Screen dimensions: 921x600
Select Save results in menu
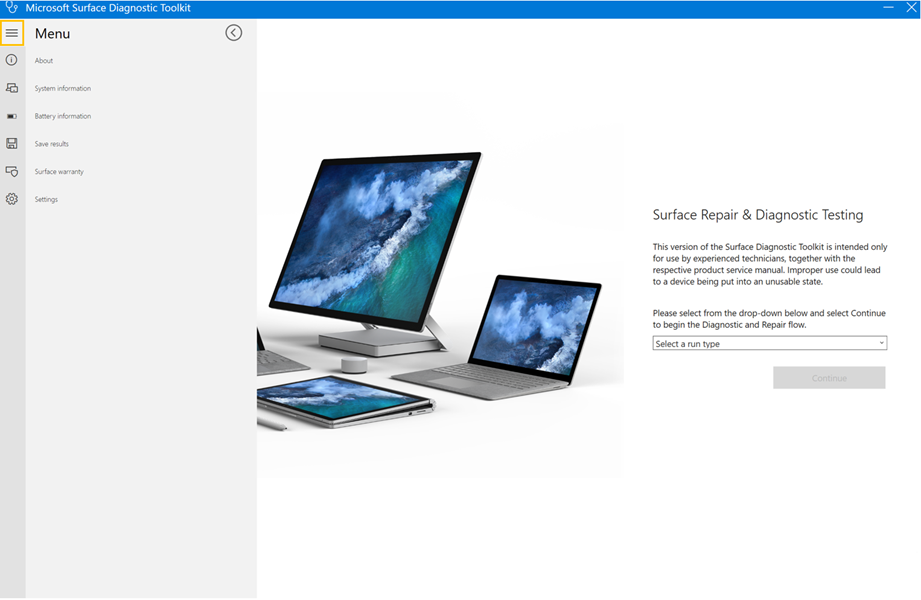[51, 144]
